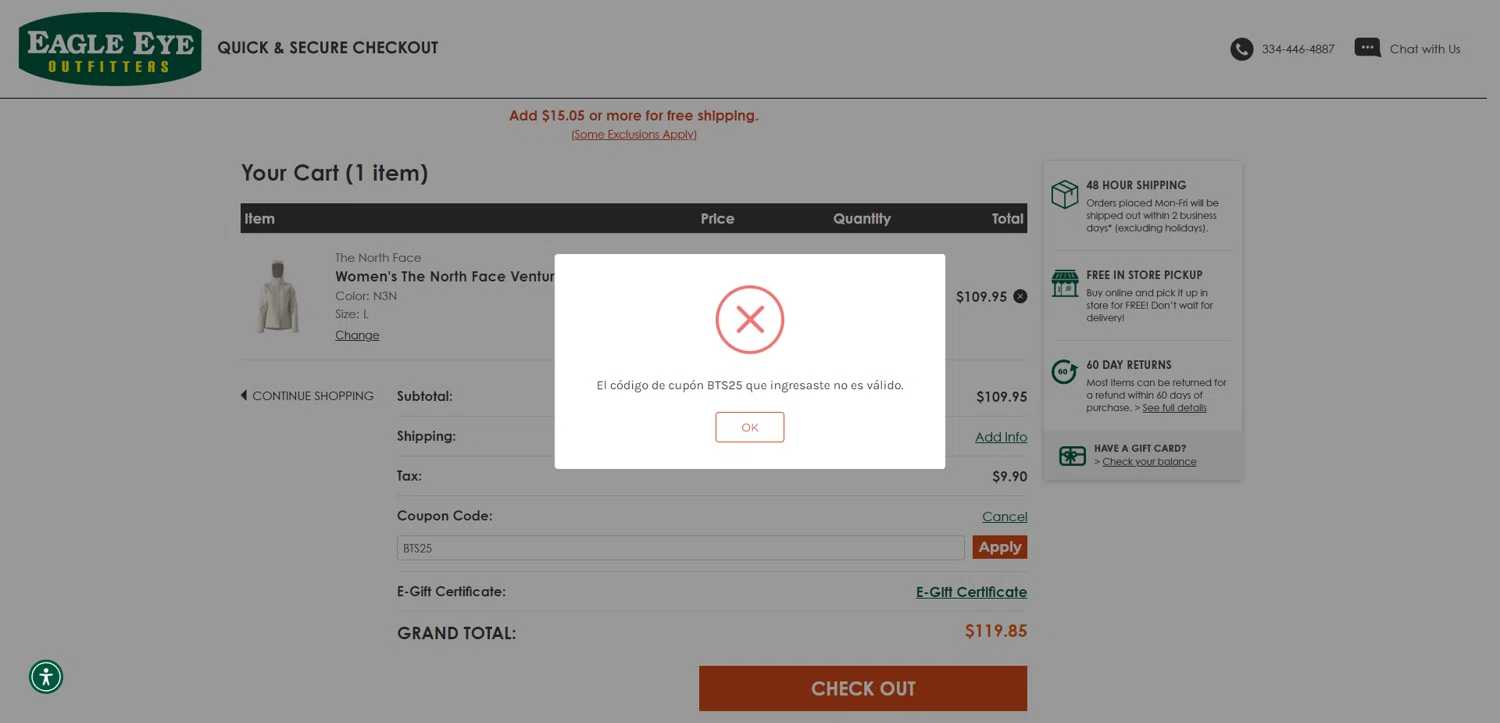Click the Free In Store Pickup storefront icon

[x=1065, y=283]
